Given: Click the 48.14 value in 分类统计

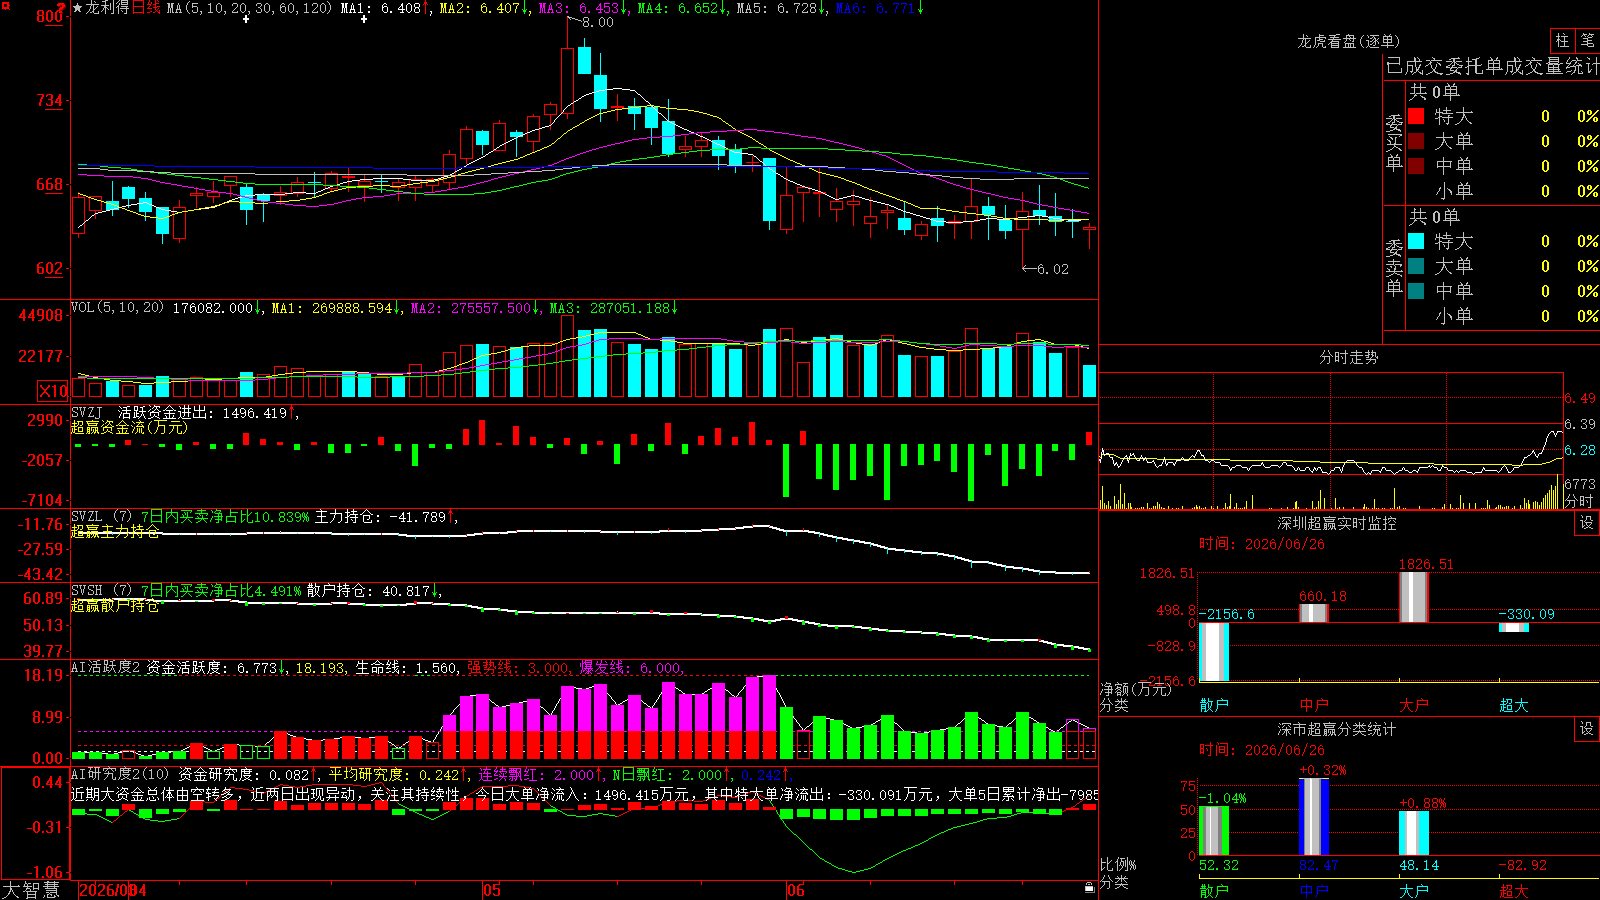Looking at the screenshot, I should coord(1419,865).
